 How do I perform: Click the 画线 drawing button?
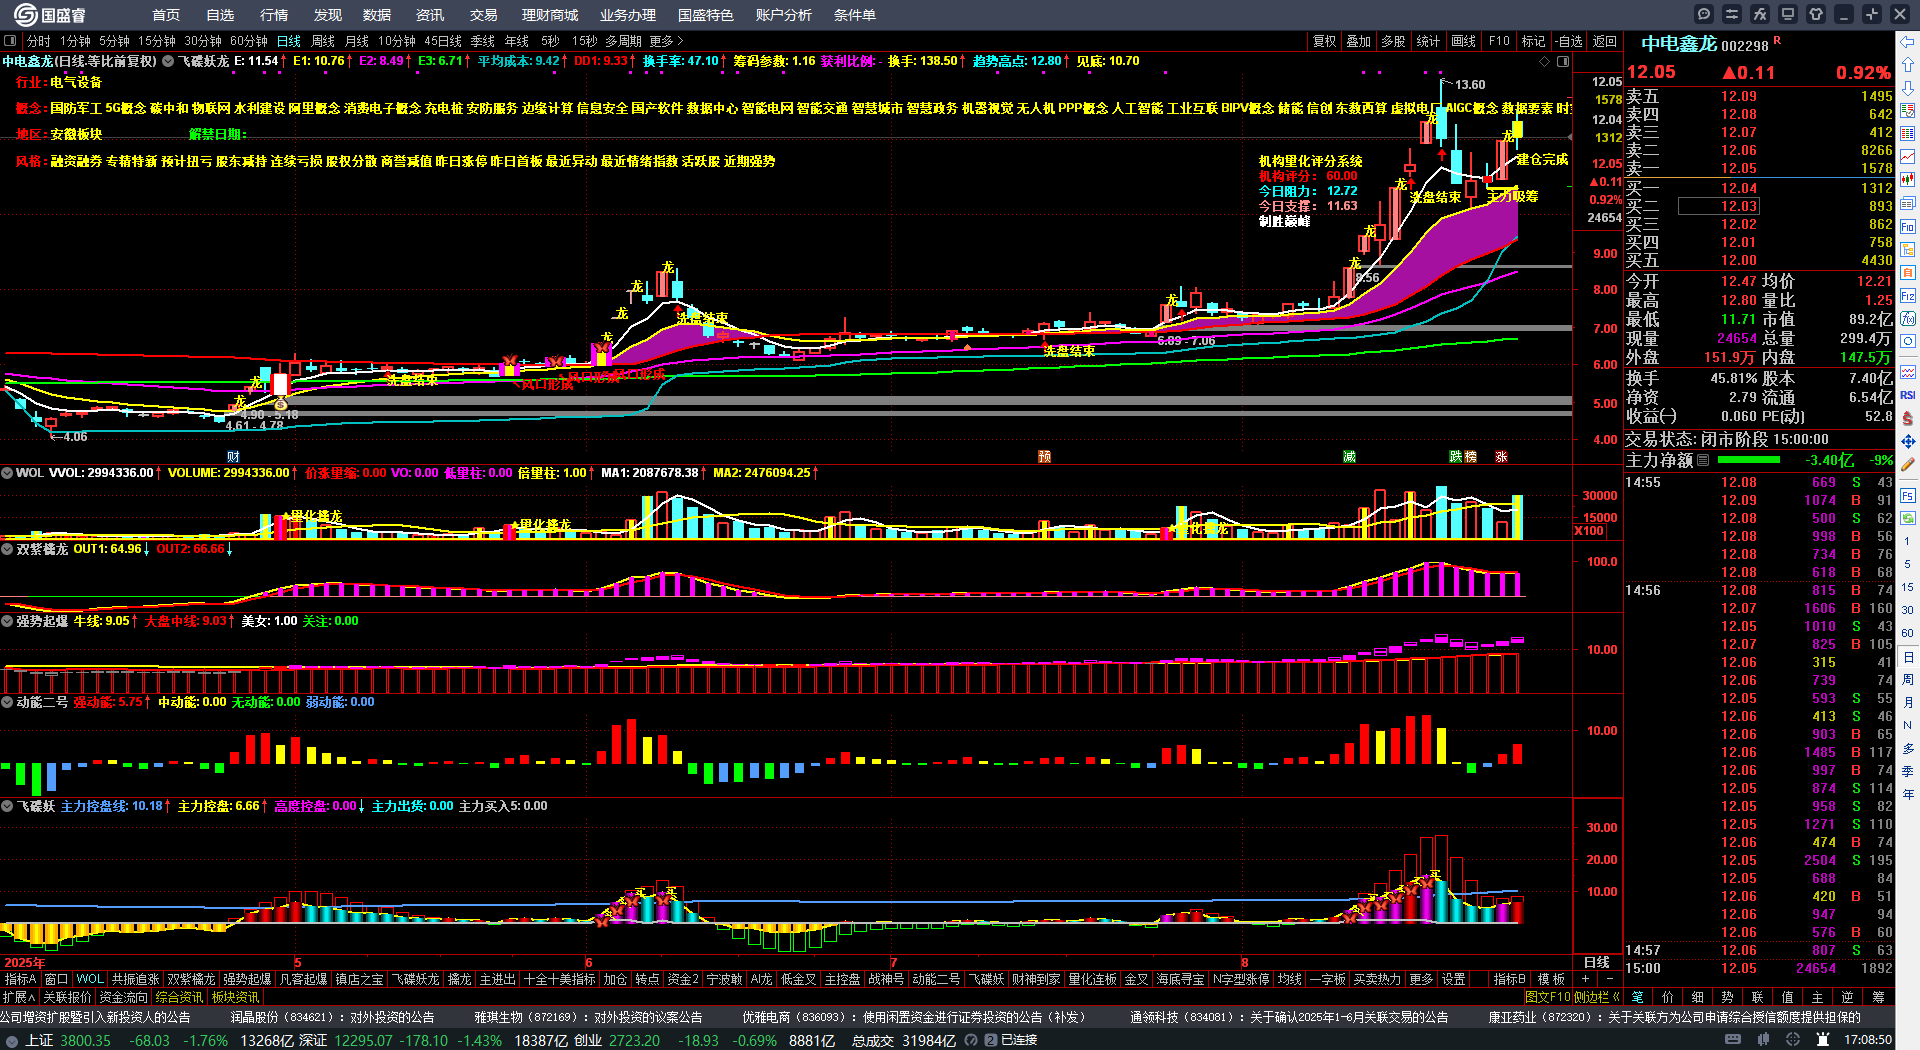tap(1464, 41)
